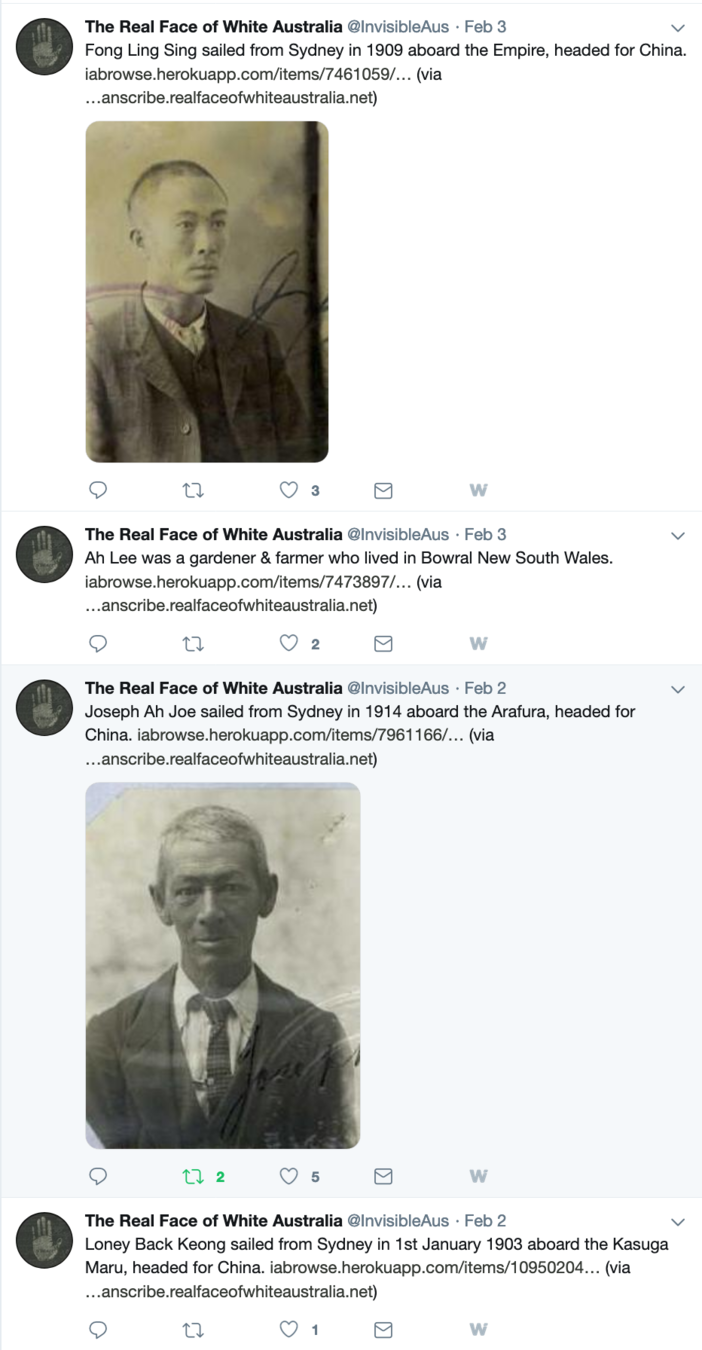
Task: Open more options chevron on Fong Ling Sing tweet
Action: pyautogui.click(x=678, y=28)
